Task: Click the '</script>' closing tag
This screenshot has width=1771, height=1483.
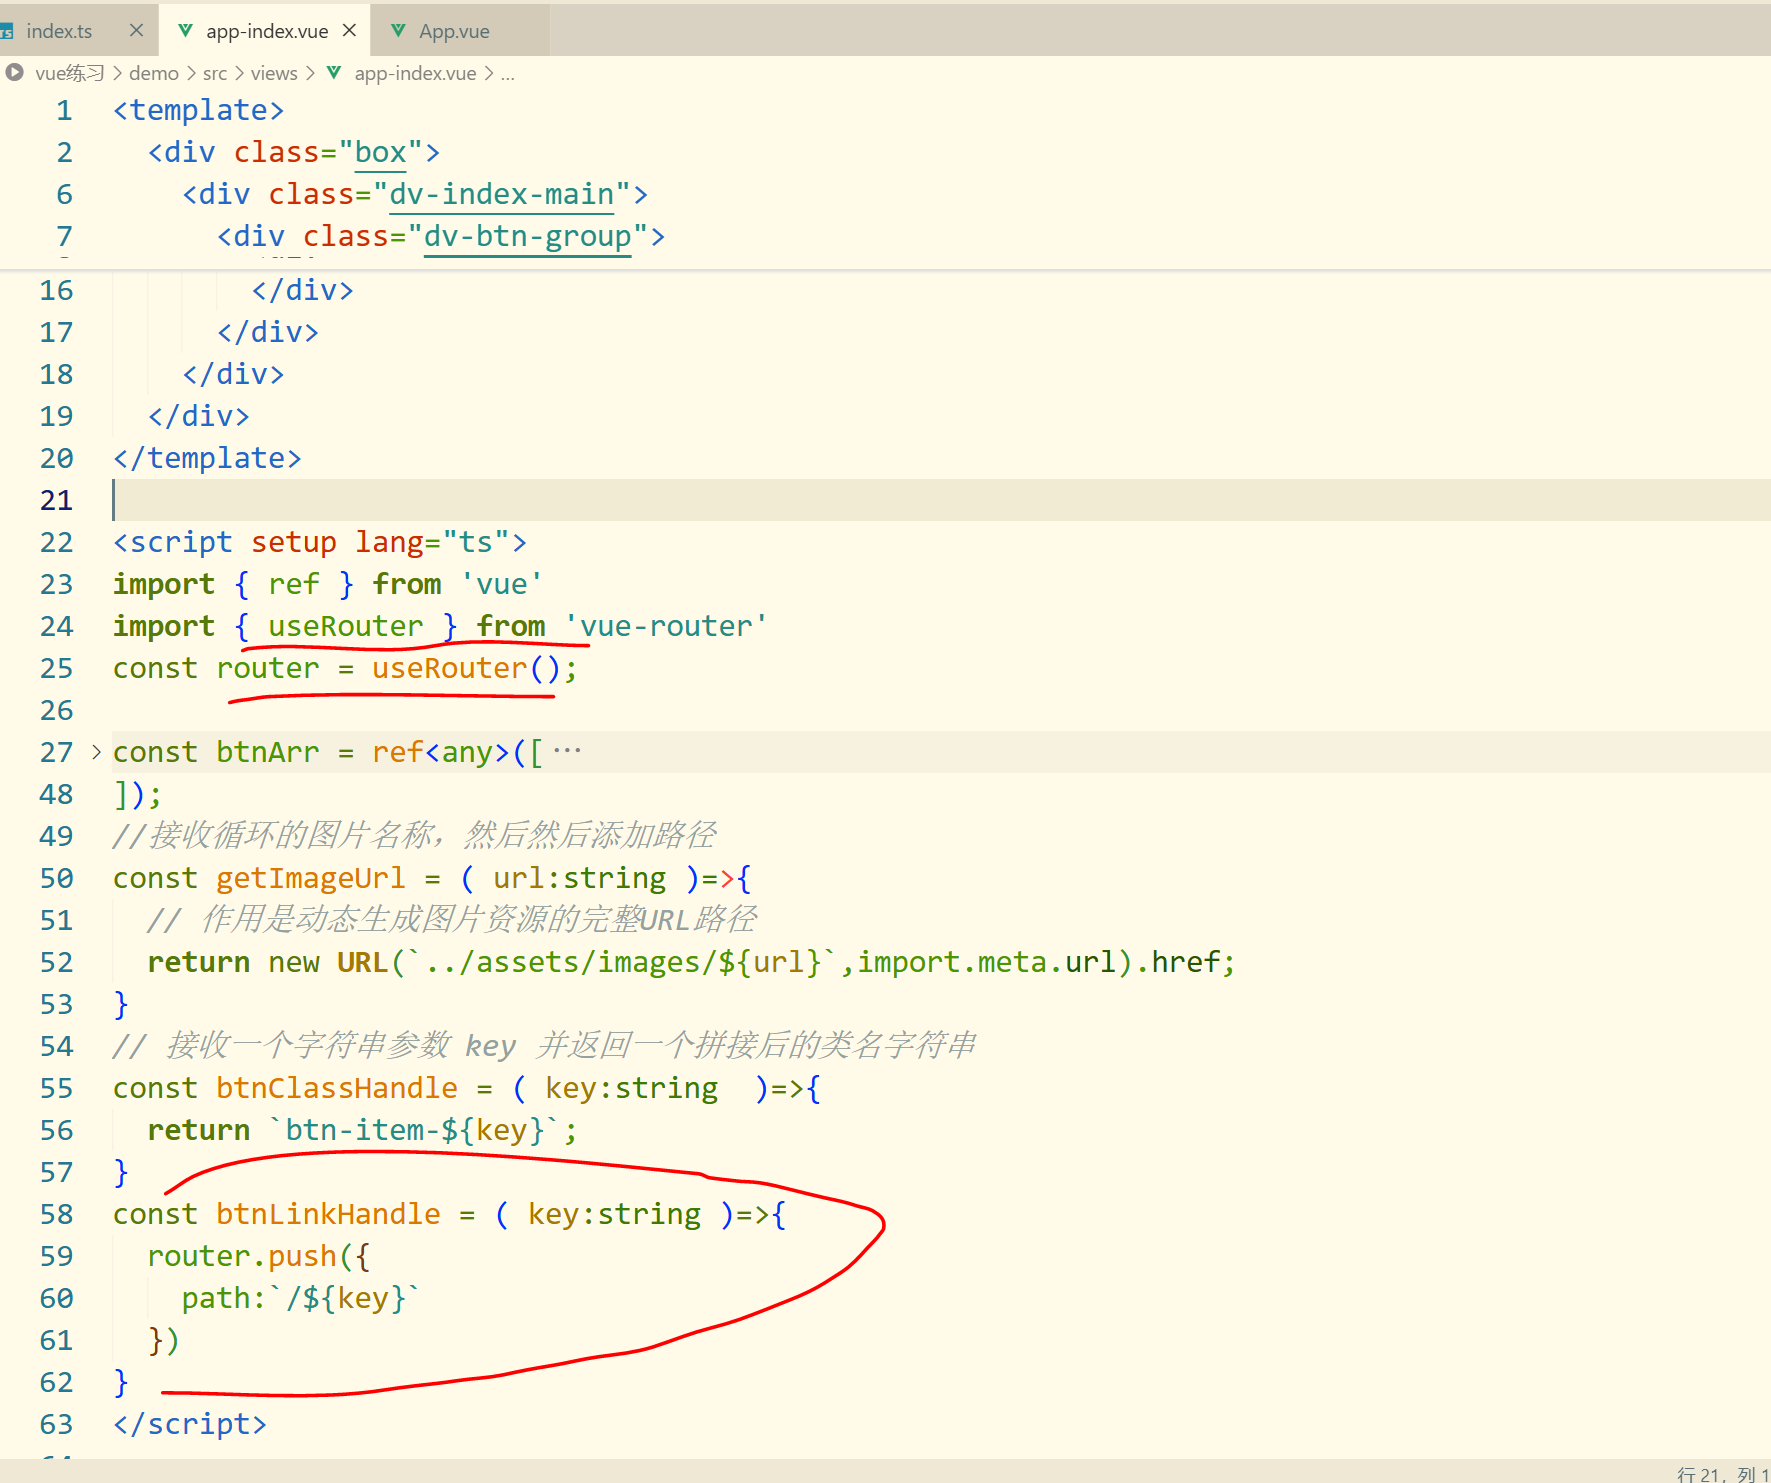Action: click(x=190, y=1424)
